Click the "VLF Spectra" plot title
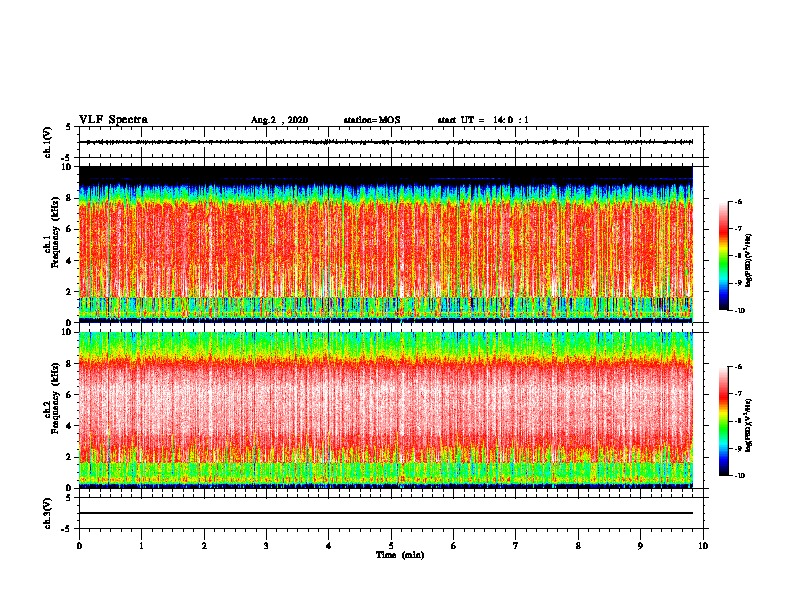The height and width of the screenshot is (612, 792). coord(113,120)
